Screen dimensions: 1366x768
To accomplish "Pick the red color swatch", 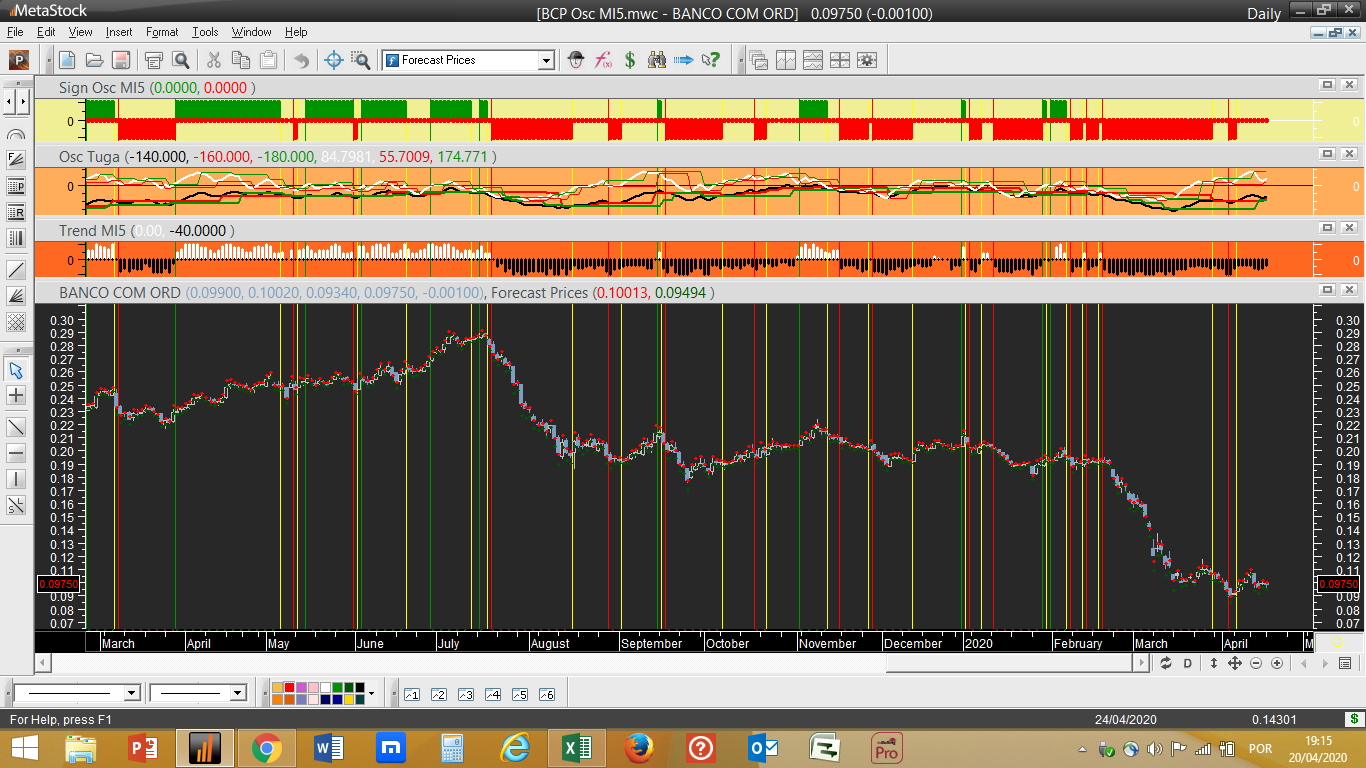I will pyautogui.click(x=289, y=687).
